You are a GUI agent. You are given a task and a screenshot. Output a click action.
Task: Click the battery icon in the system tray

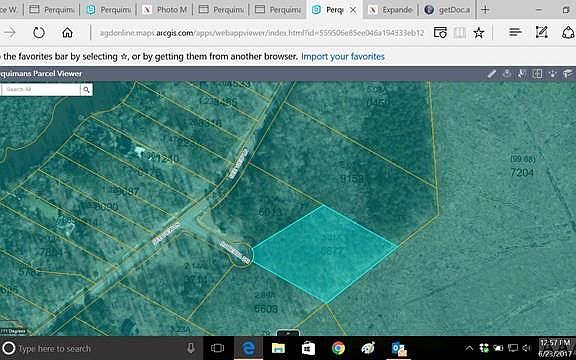pyautogui.click(x=498, y=348)
